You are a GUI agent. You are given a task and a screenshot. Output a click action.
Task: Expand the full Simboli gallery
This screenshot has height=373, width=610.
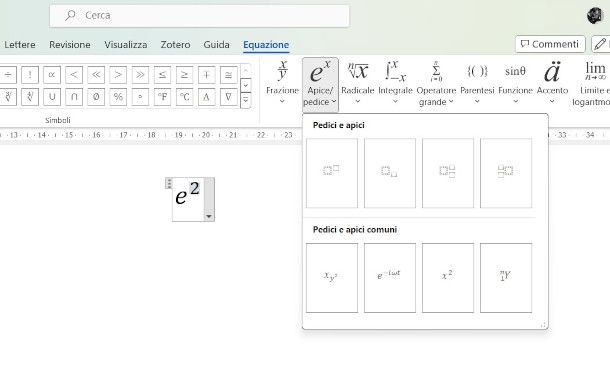point(246,100)
